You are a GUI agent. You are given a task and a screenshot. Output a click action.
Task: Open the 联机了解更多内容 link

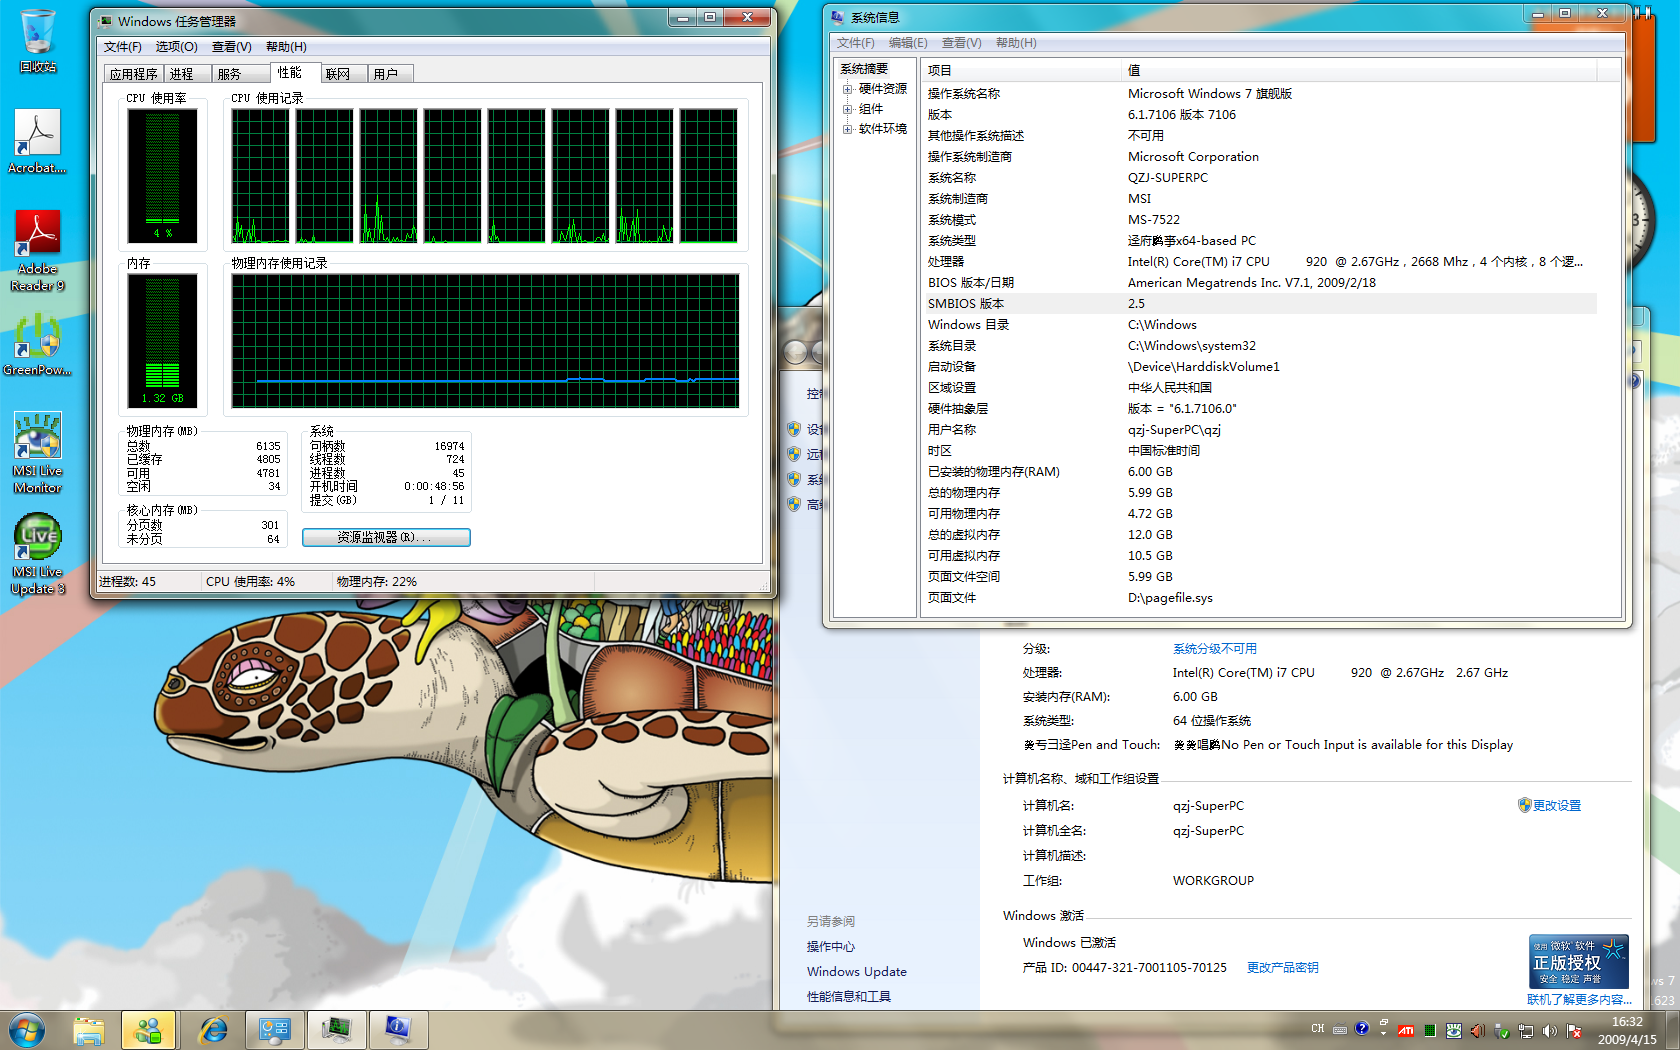click(x=1579, y=1000)
